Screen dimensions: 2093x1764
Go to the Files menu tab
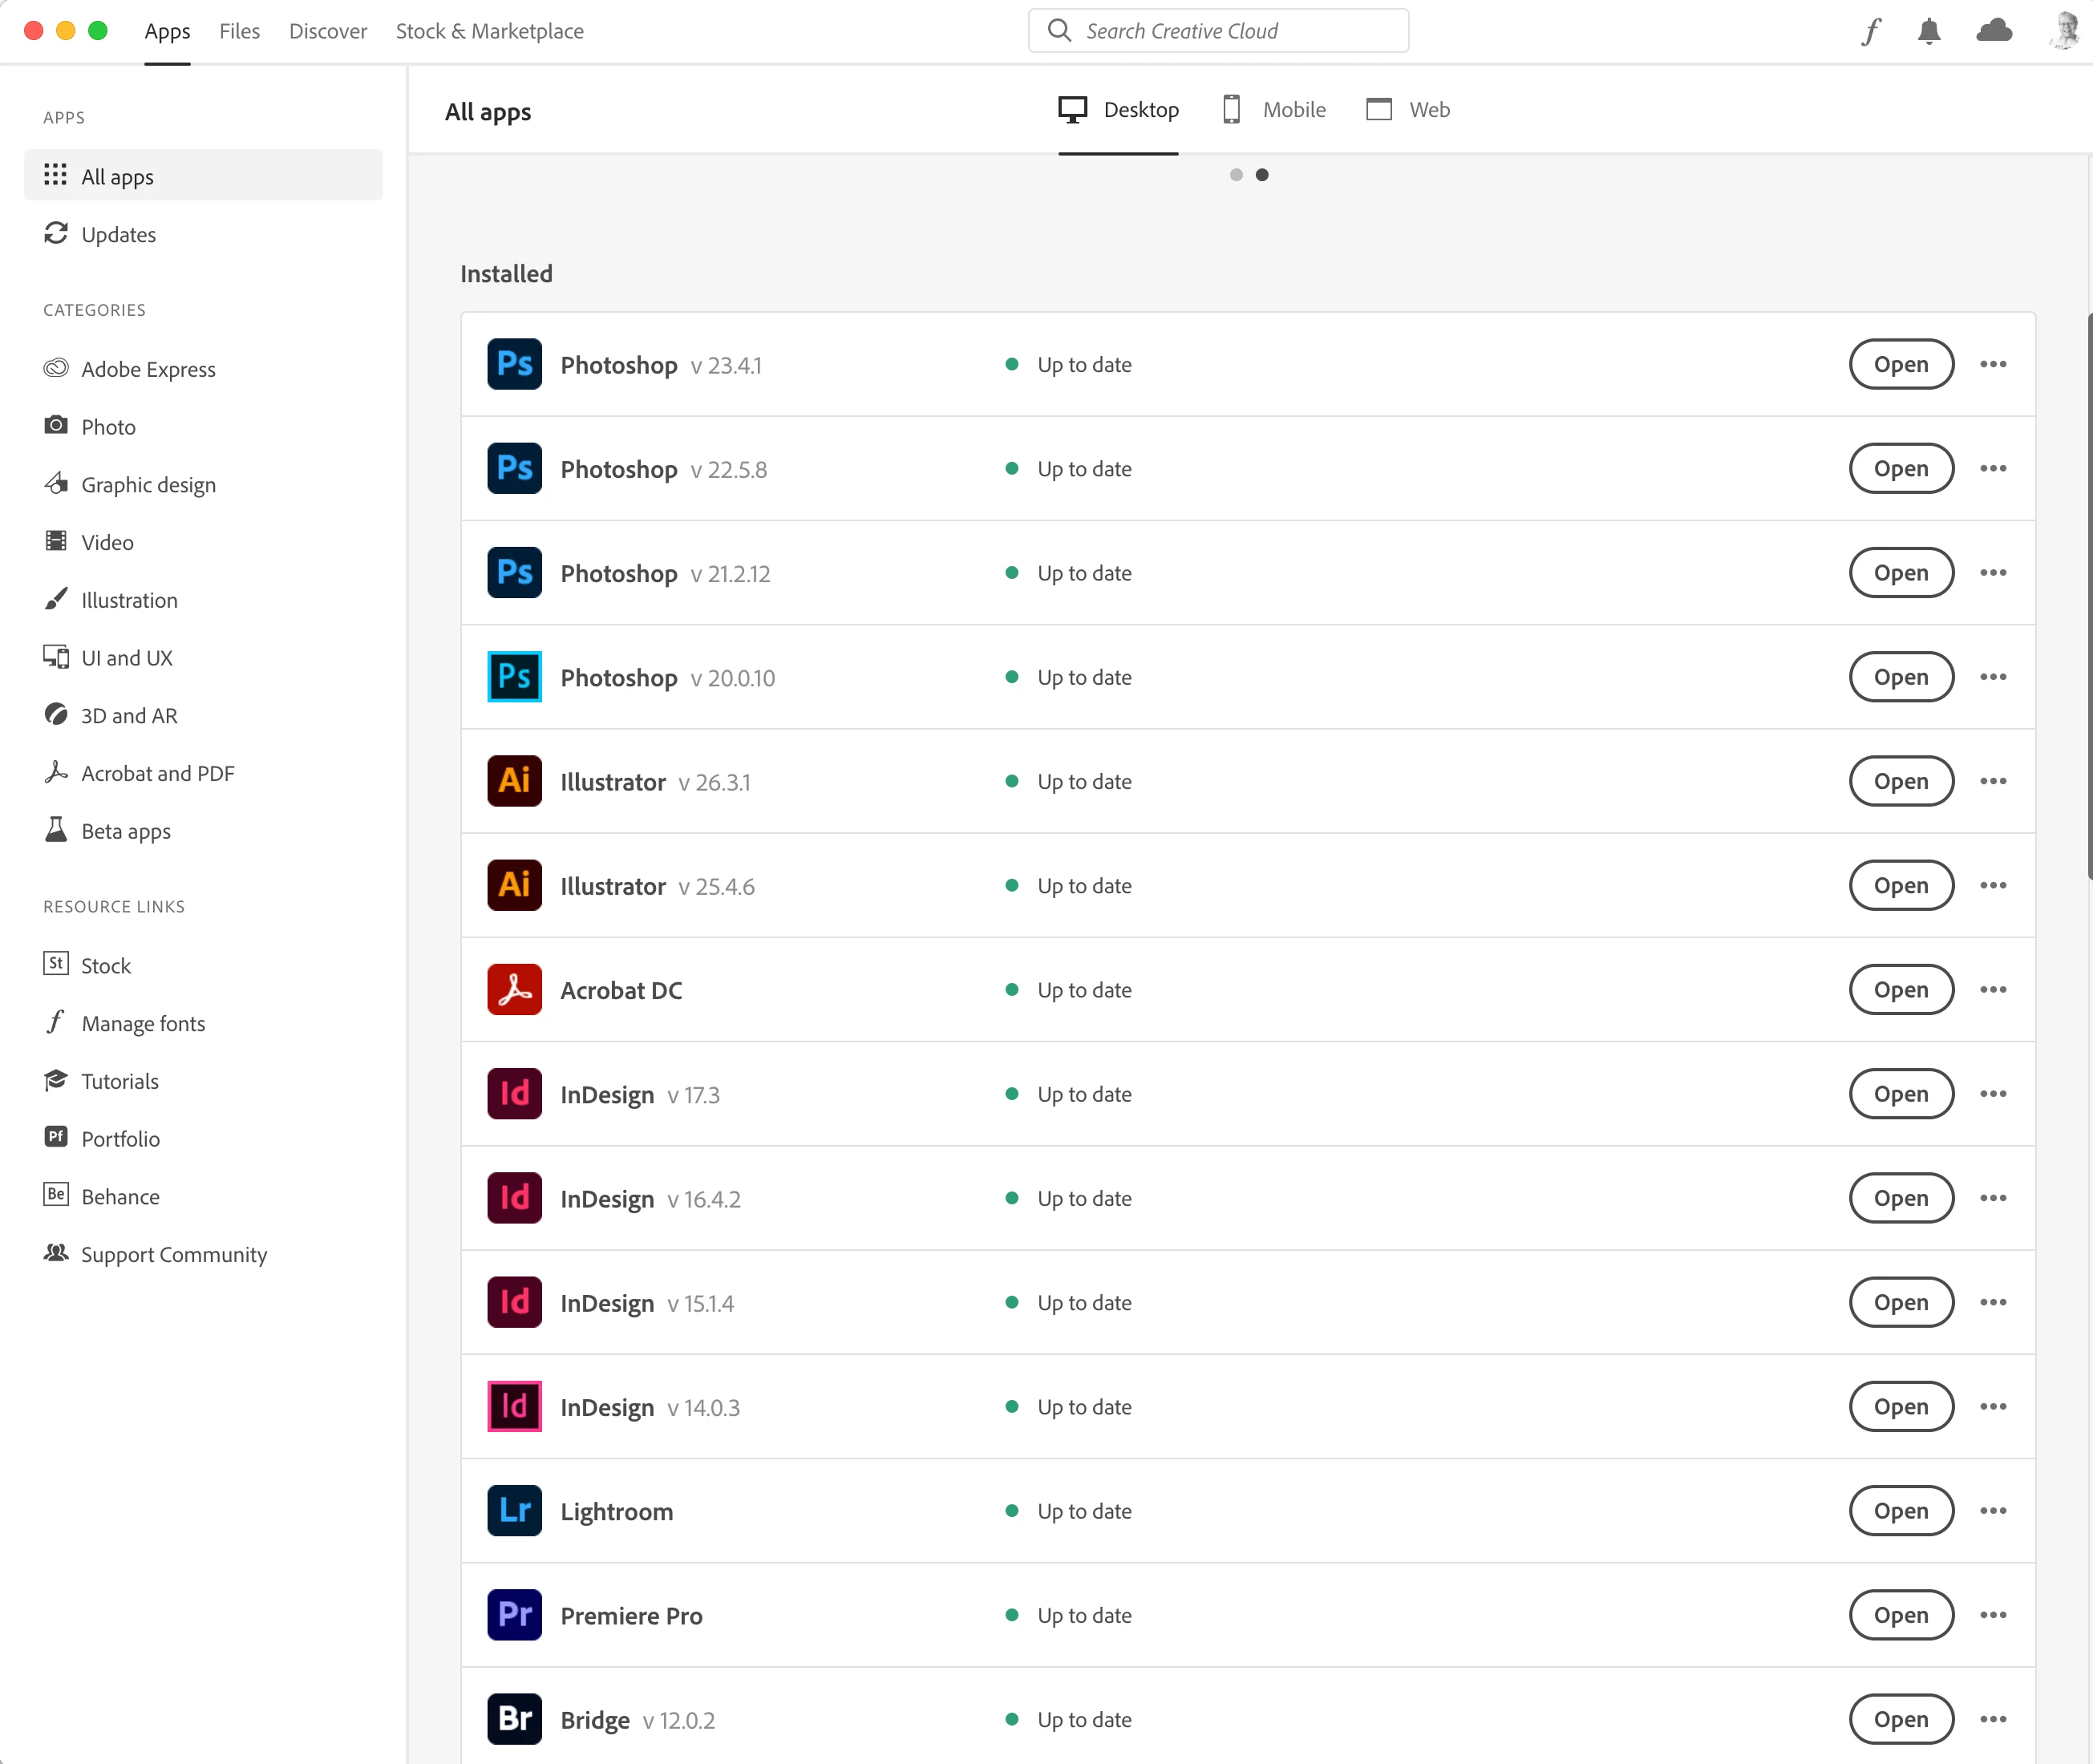239,31
